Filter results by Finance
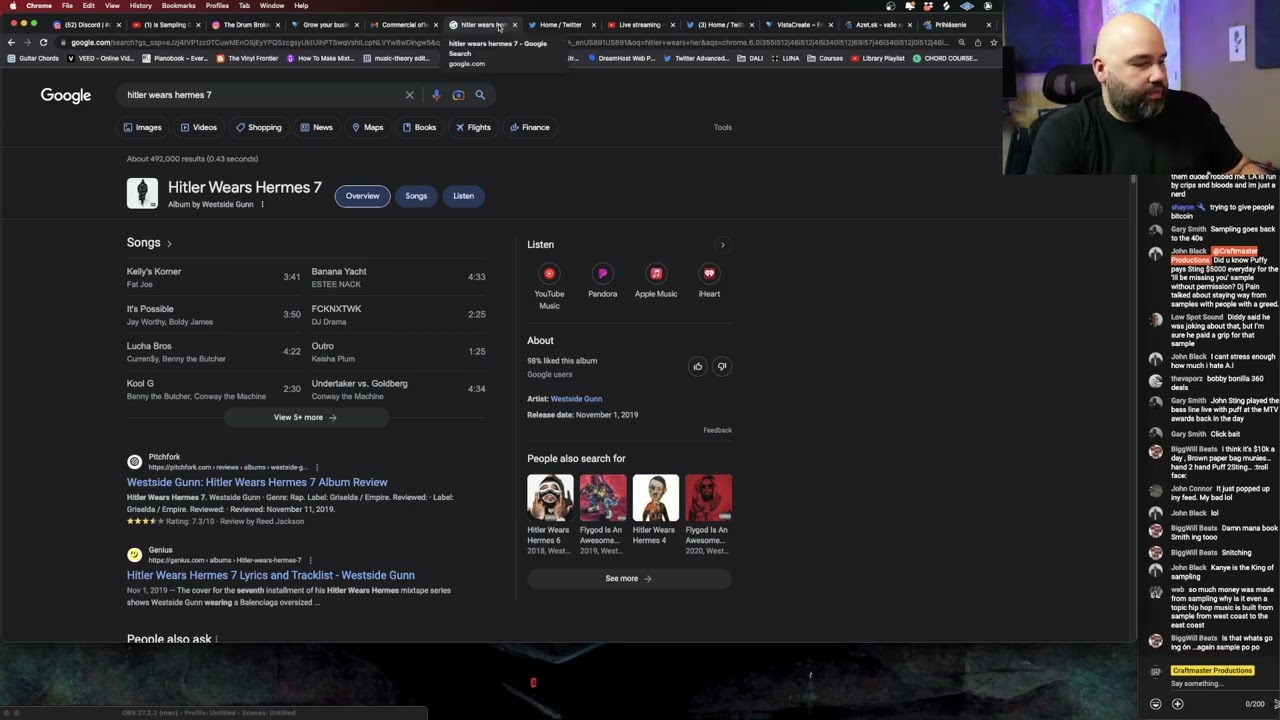This screenshot has width=1280, height=720. click(x=529, y=127)
